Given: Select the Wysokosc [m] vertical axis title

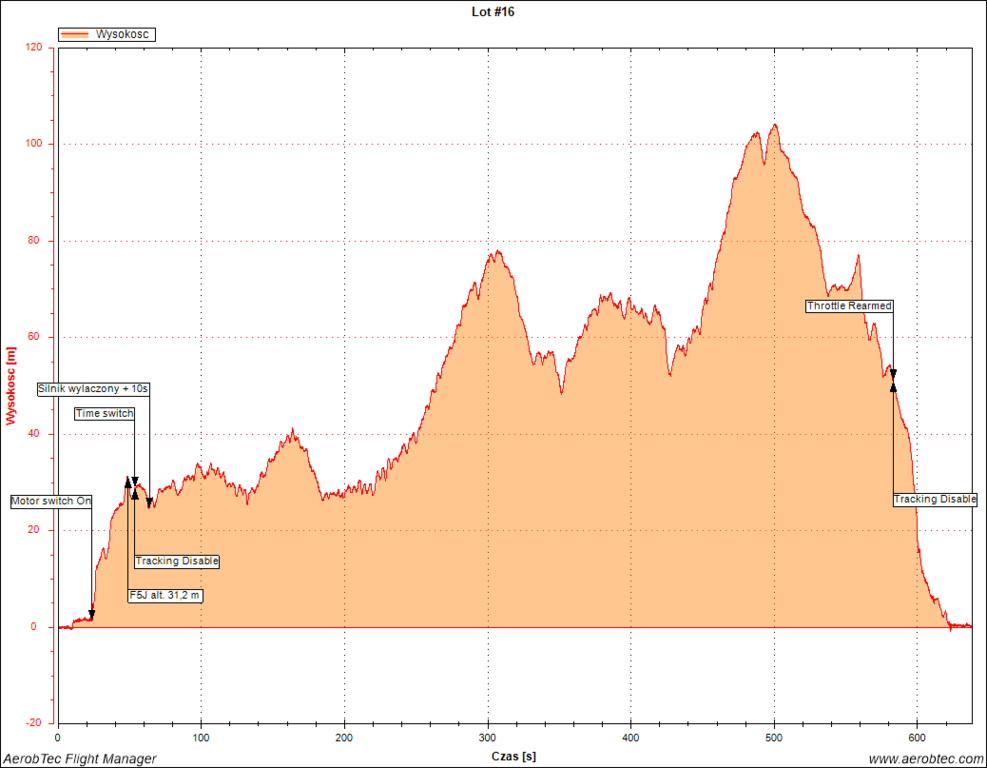Looking at the screenshot, I should pyautogui.click(x=11, y=385).
